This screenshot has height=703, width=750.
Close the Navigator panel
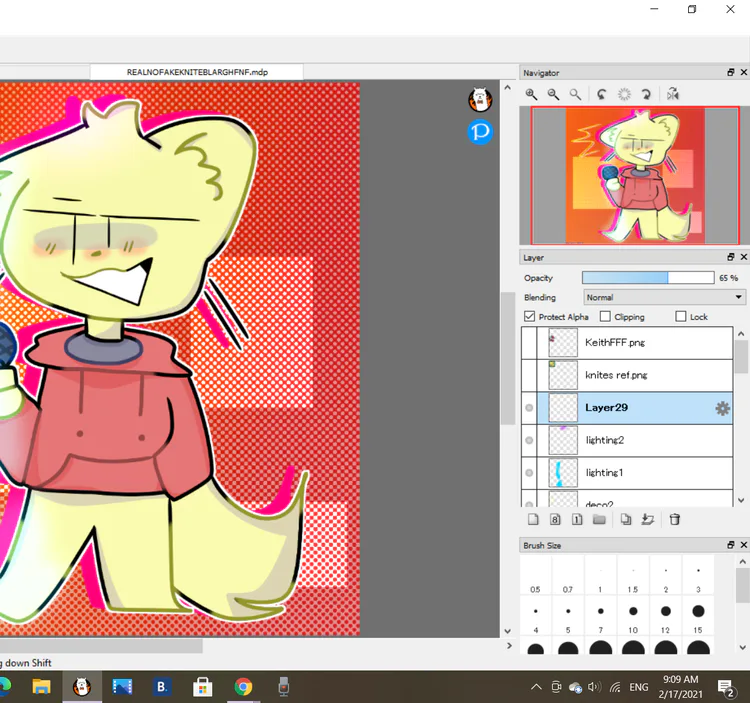click(744, 72)
